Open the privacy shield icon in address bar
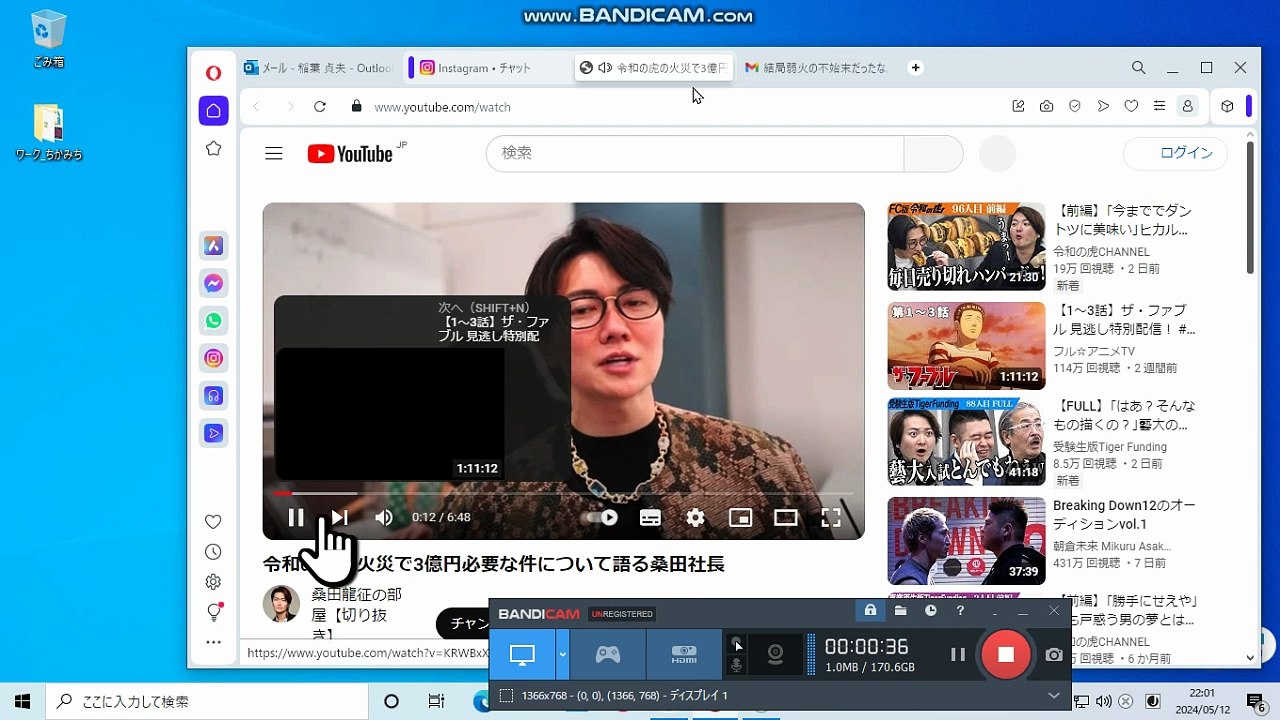 pyautogui.click(x=1075, y=106)
